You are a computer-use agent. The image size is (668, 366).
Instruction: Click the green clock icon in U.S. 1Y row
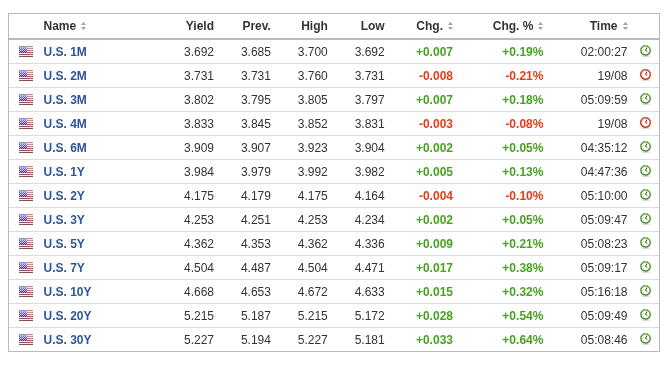point(645,170)
